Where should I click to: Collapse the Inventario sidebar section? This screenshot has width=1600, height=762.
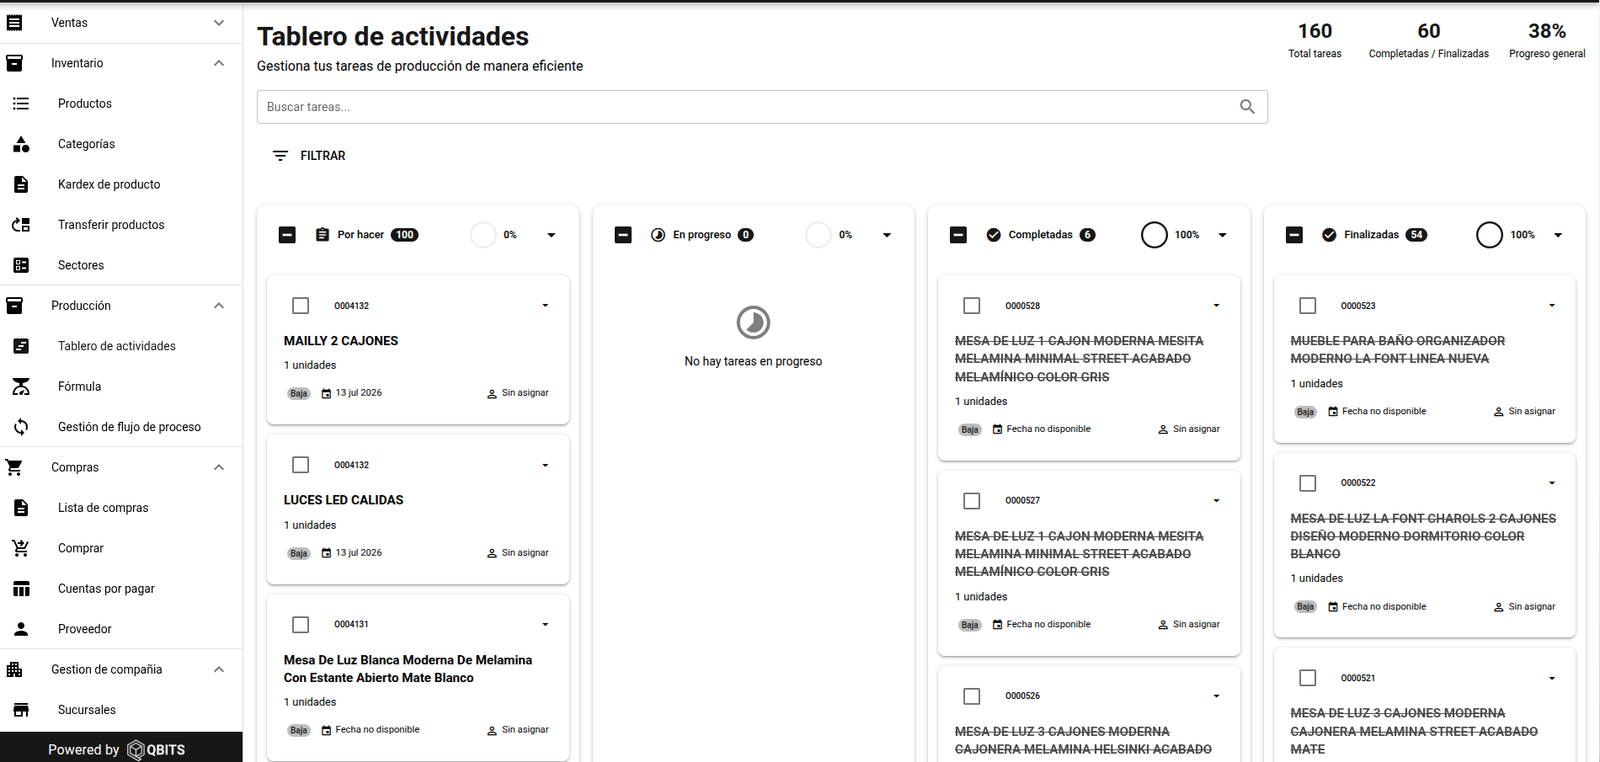pyautogui.click(x=219, y=63)
